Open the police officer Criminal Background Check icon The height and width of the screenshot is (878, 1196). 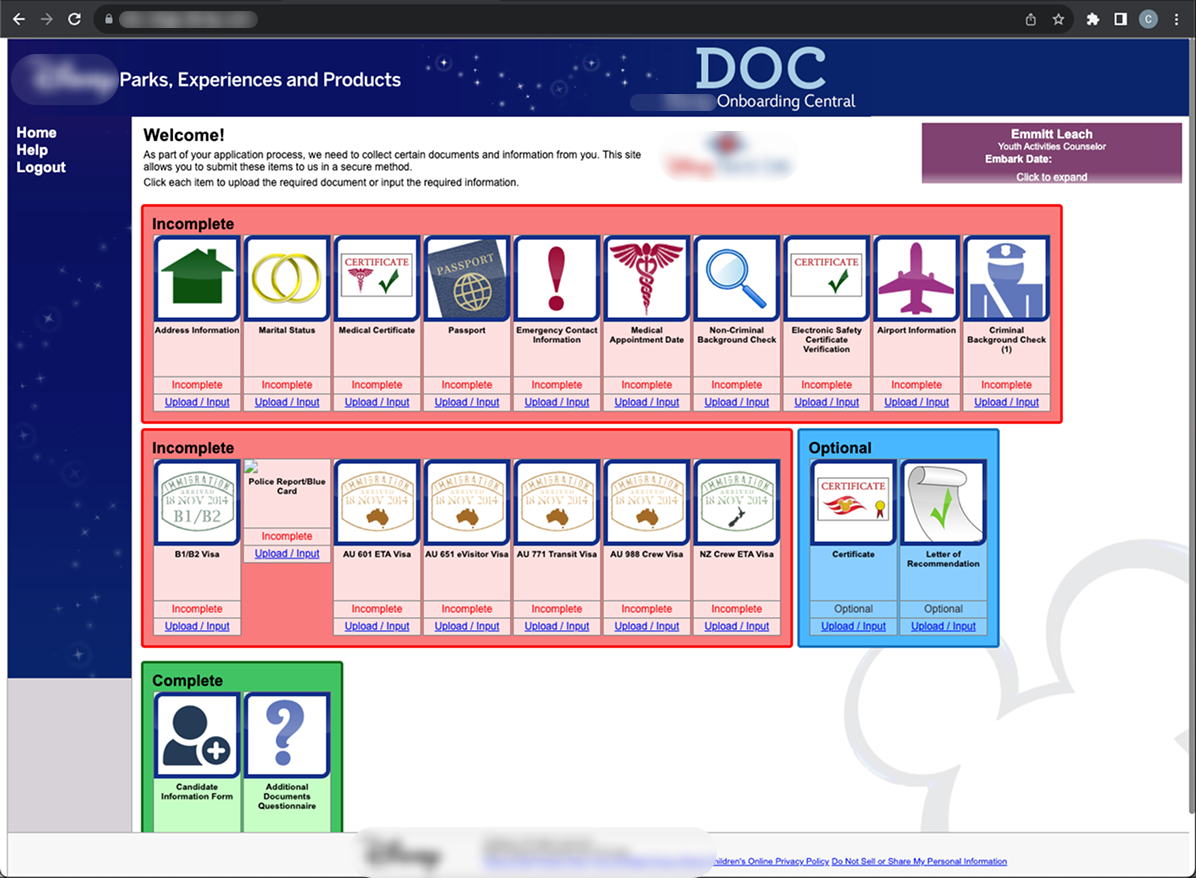1006,279
